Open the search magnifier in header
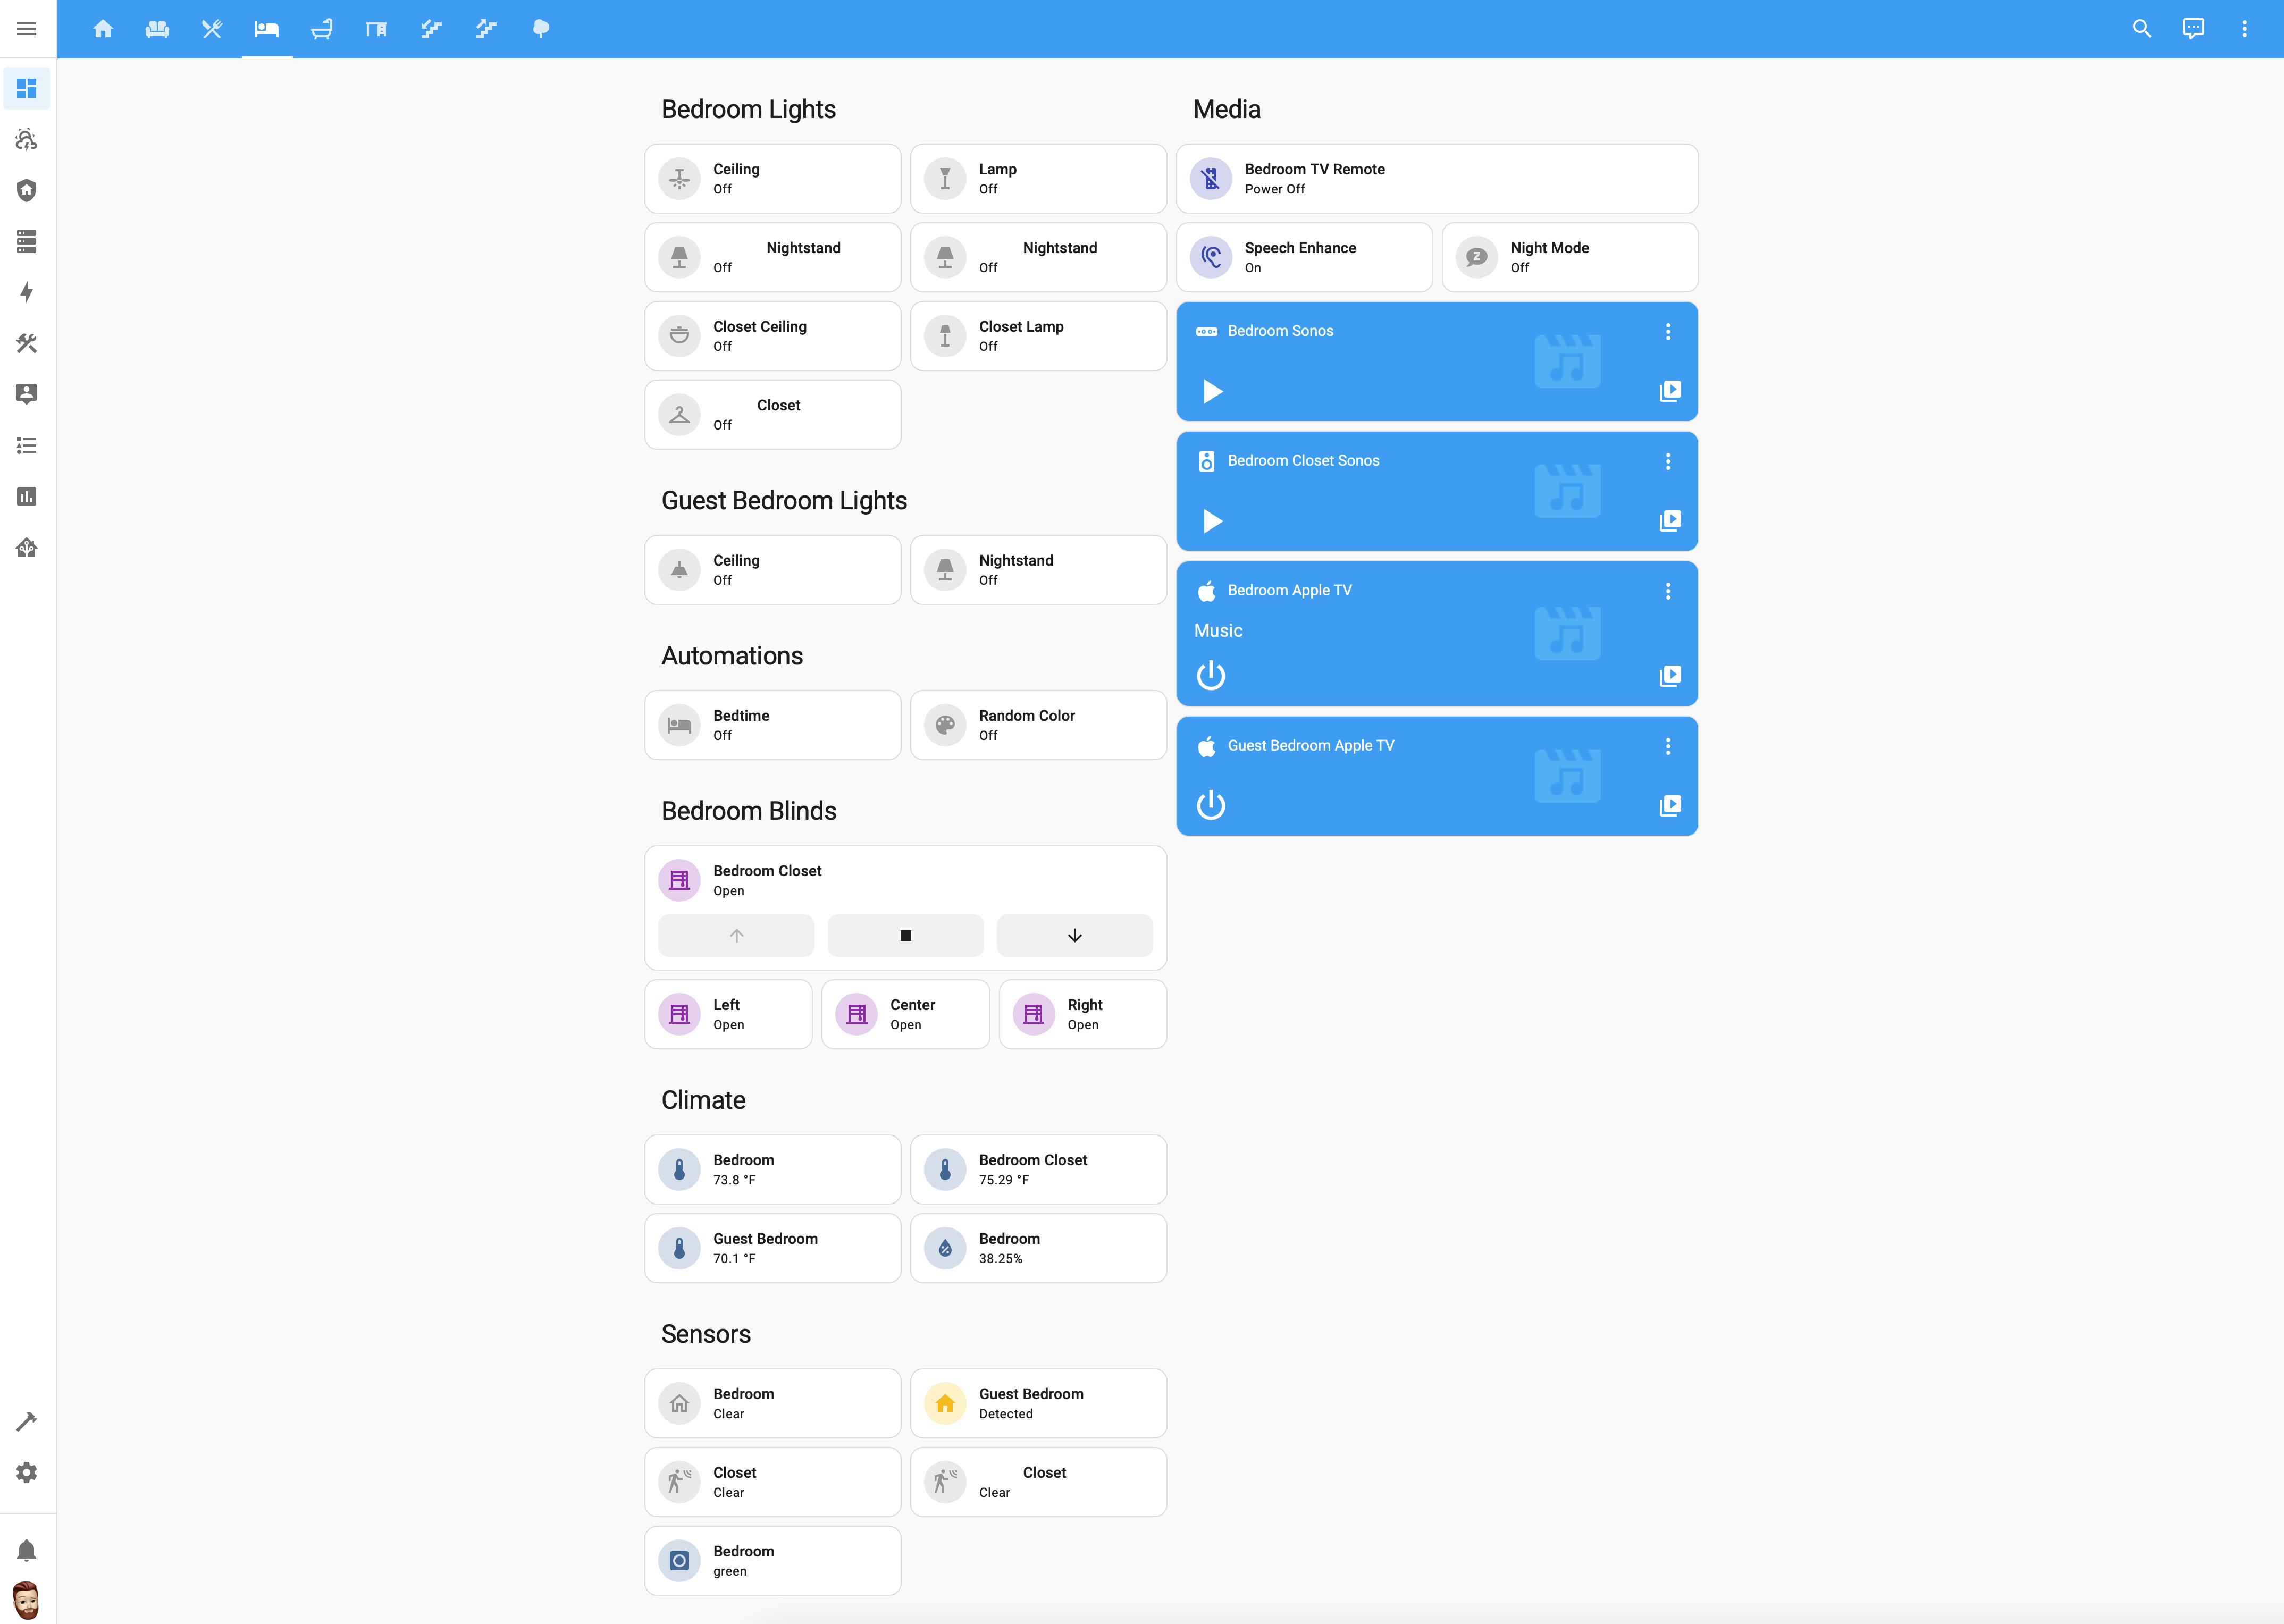Screen dimensions: 2284x1624 point(2141,28)
